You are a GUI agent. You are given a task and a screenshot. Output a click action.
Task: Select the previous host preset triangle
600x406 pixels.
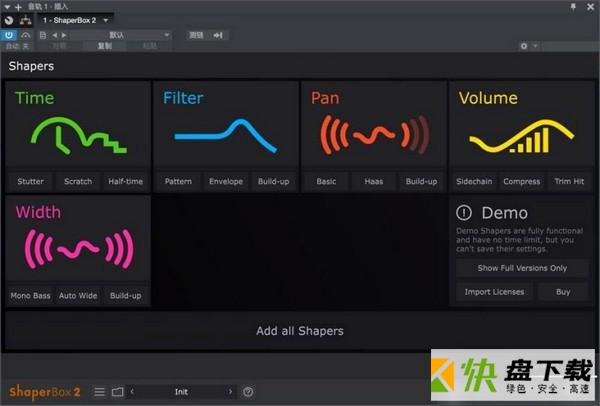click(55, 35)
